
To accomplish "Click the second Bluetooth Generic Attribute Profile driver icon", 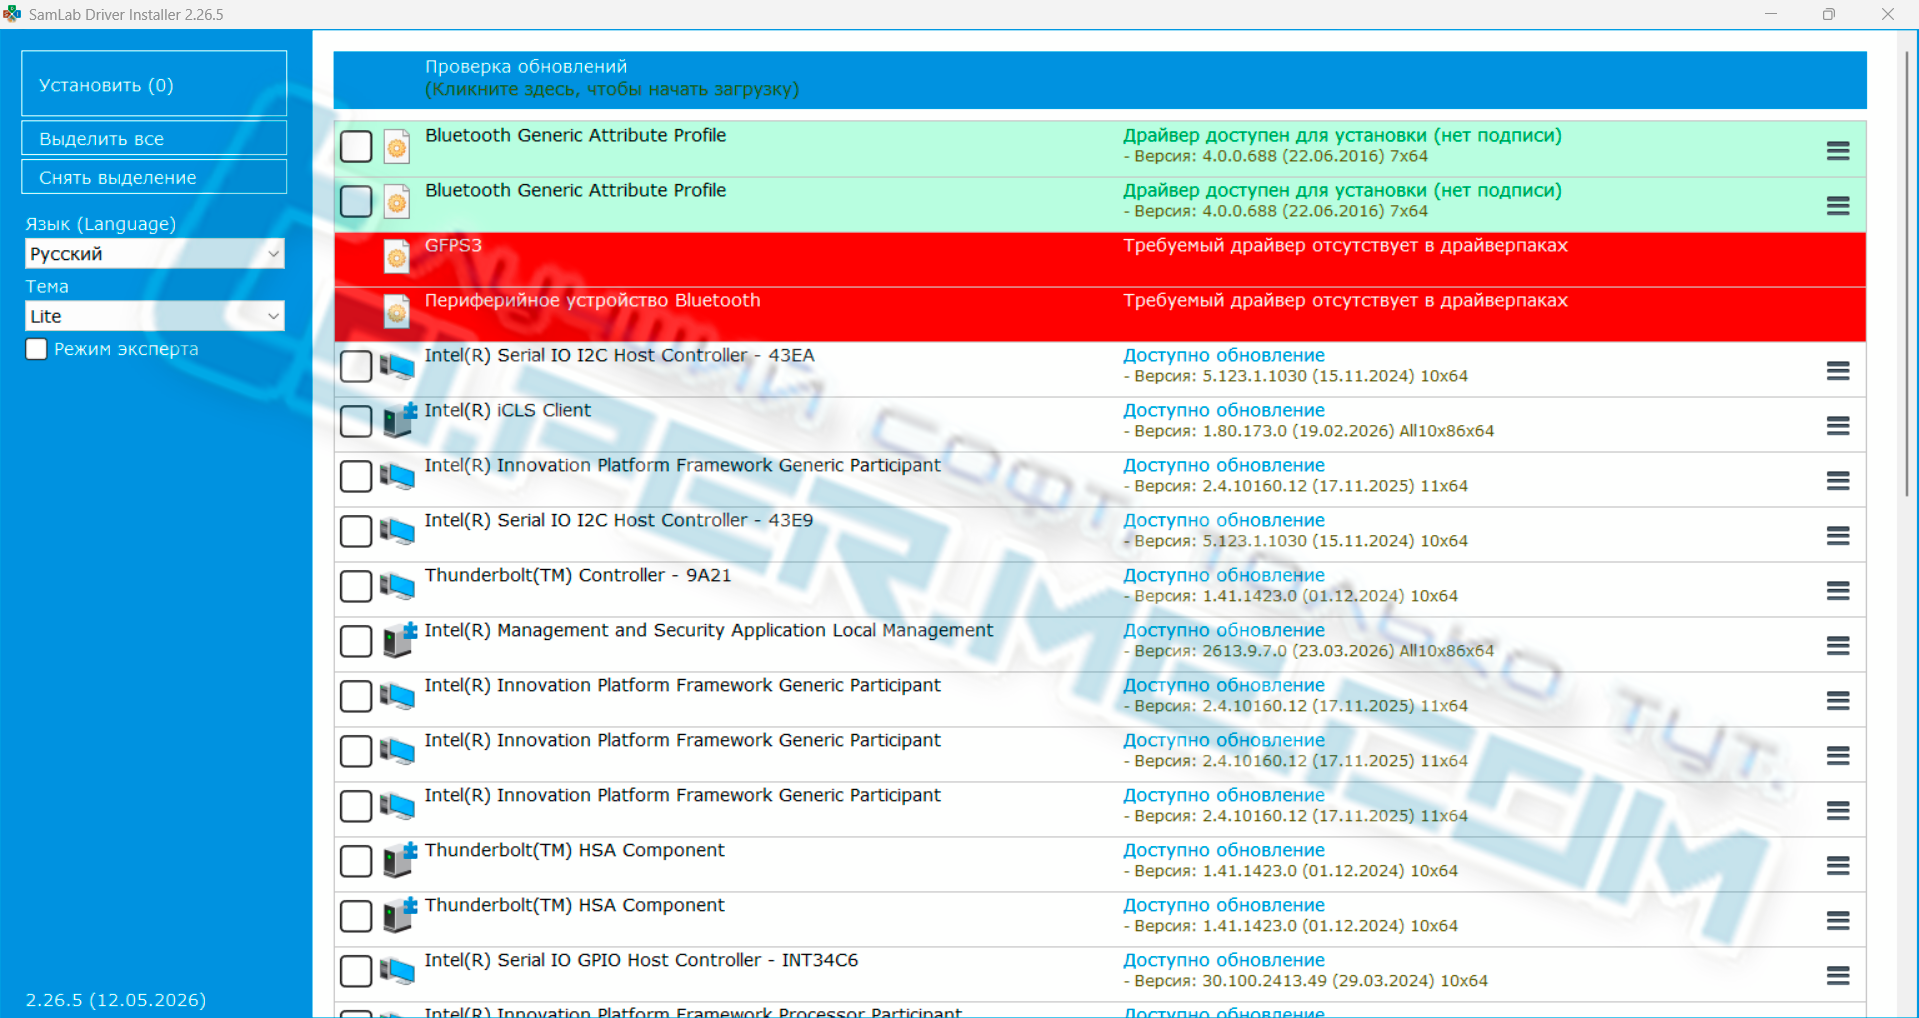I will point(397,202).
